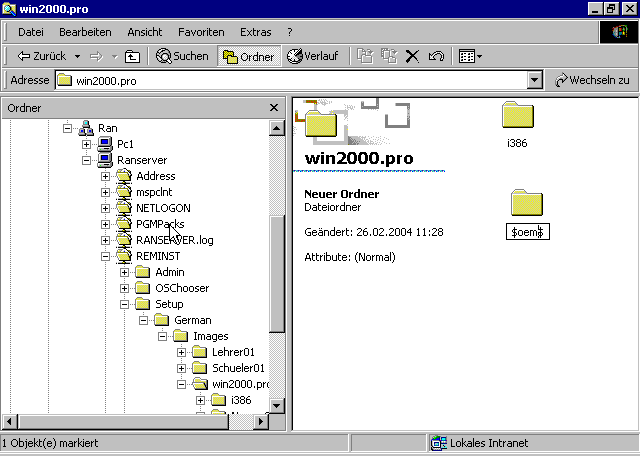Collapse the REMINST share
The width and height of the screenshot is (640, 456).
click(105, 256)
